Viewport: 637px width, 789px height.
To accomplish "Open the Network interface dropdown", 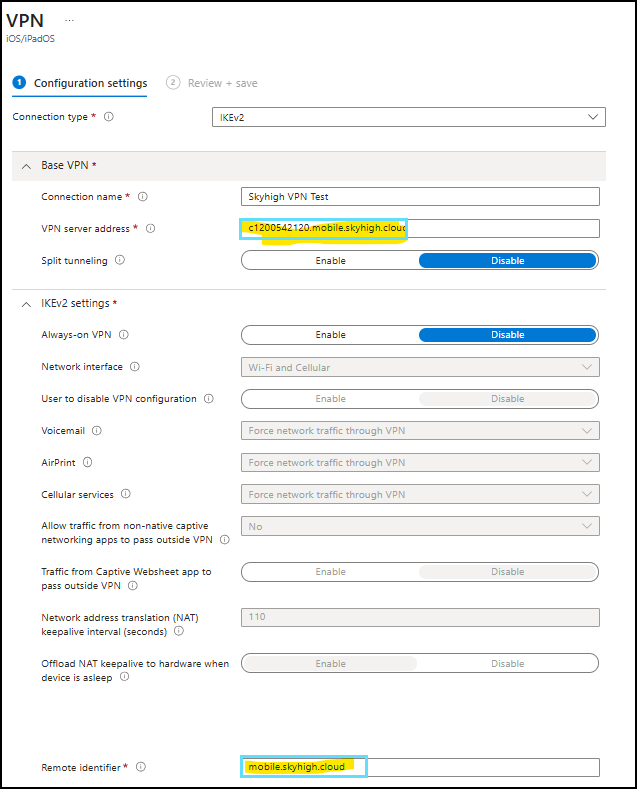I will pos(420,367).
